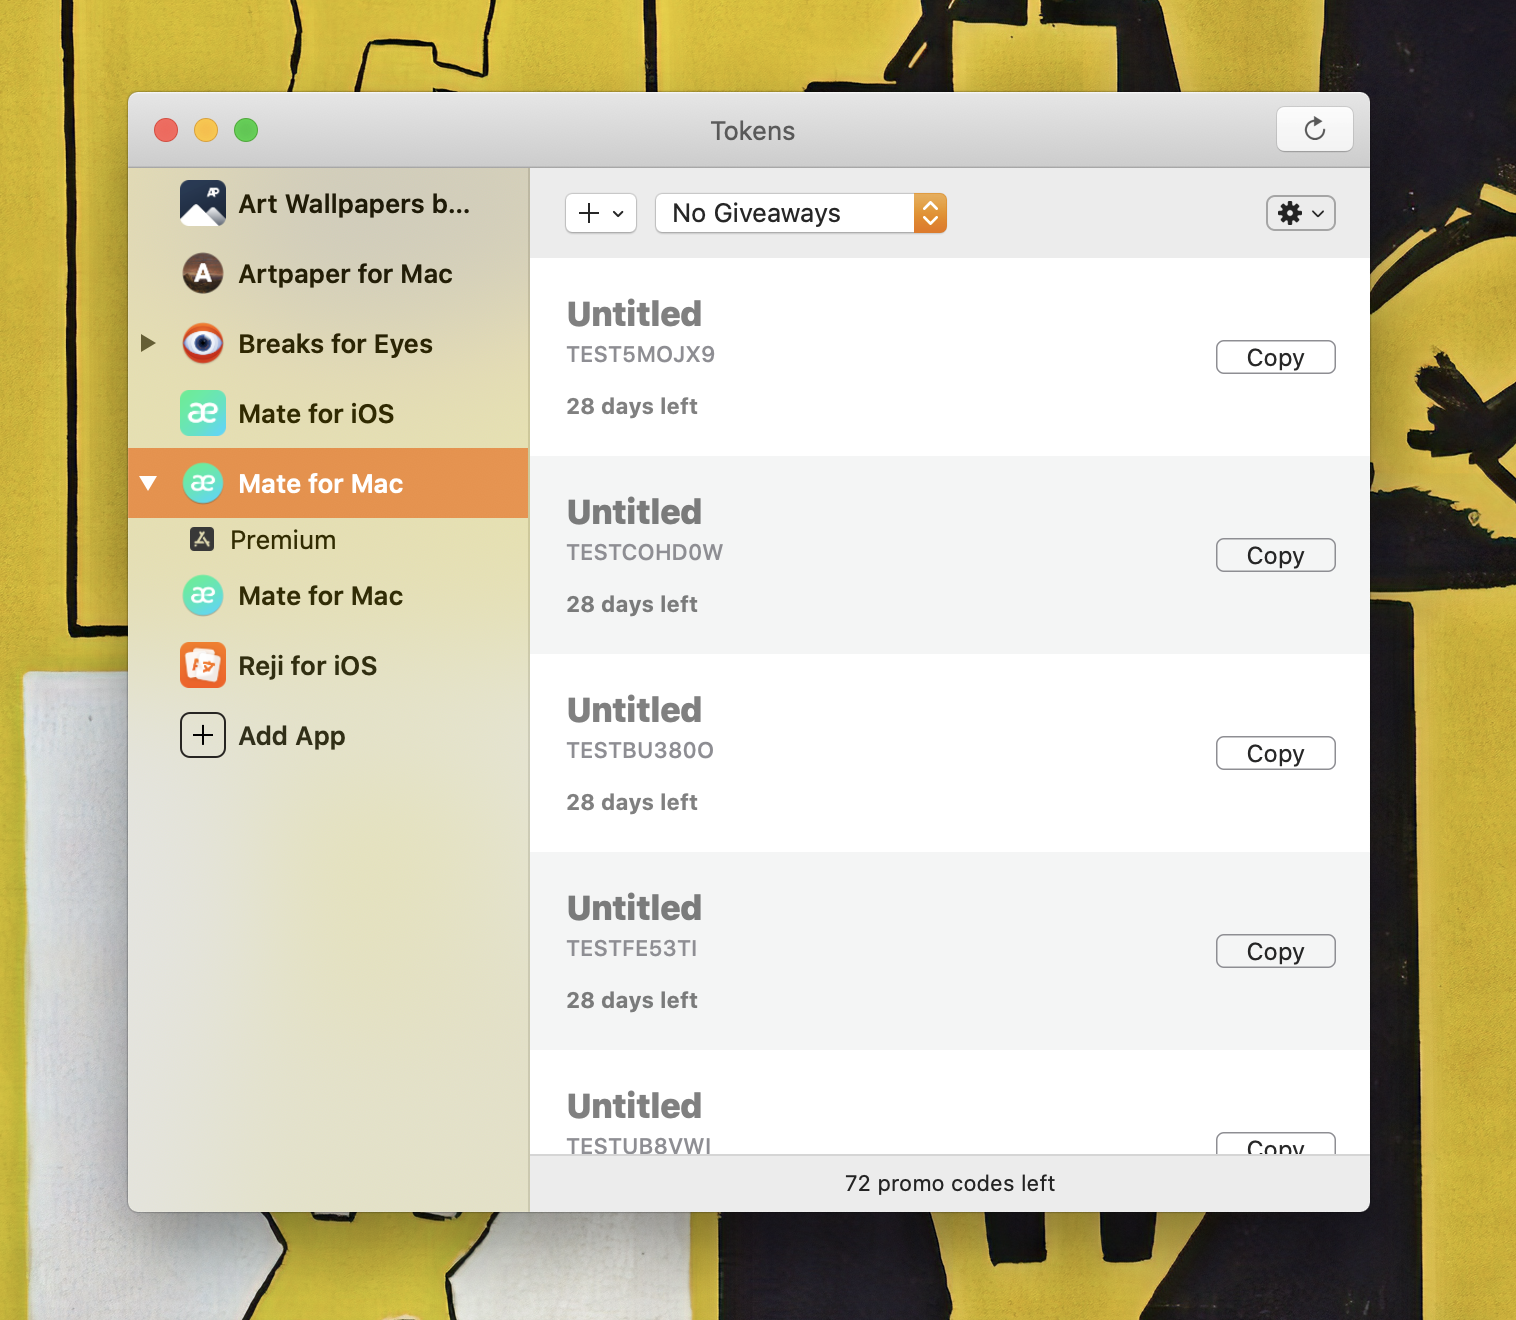Screen dimensions: 1516x1320
Task: Click the Tokens window title
Action: pos(753,131)
